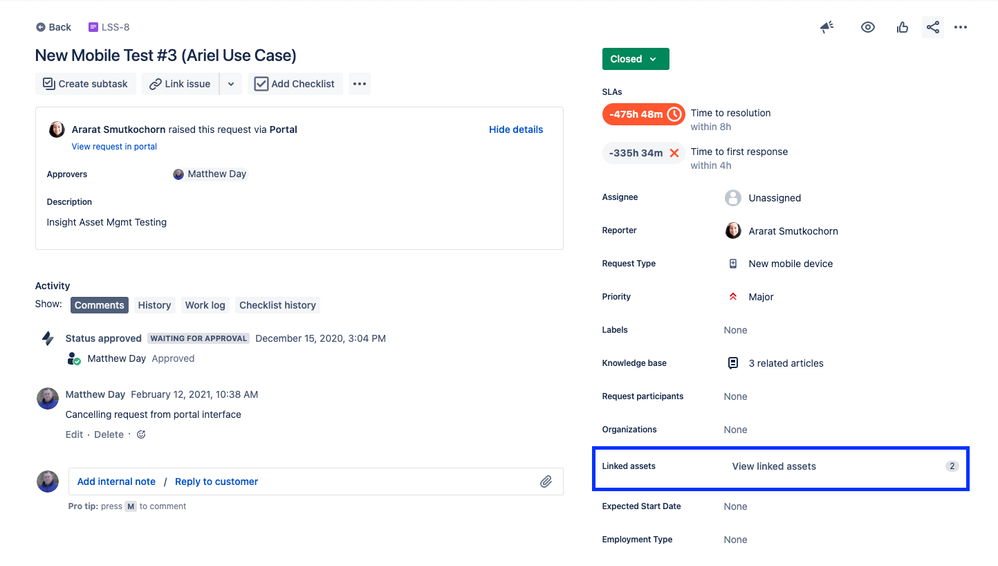Click the description text Insight Asset Mgmt Testing

click(106, 222)
